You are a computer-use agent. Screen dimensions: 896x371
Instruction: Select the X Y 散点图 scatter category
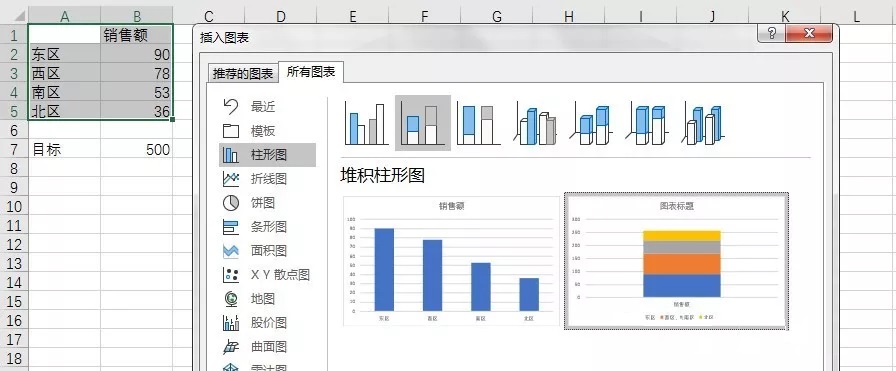[x=267, y=275]
